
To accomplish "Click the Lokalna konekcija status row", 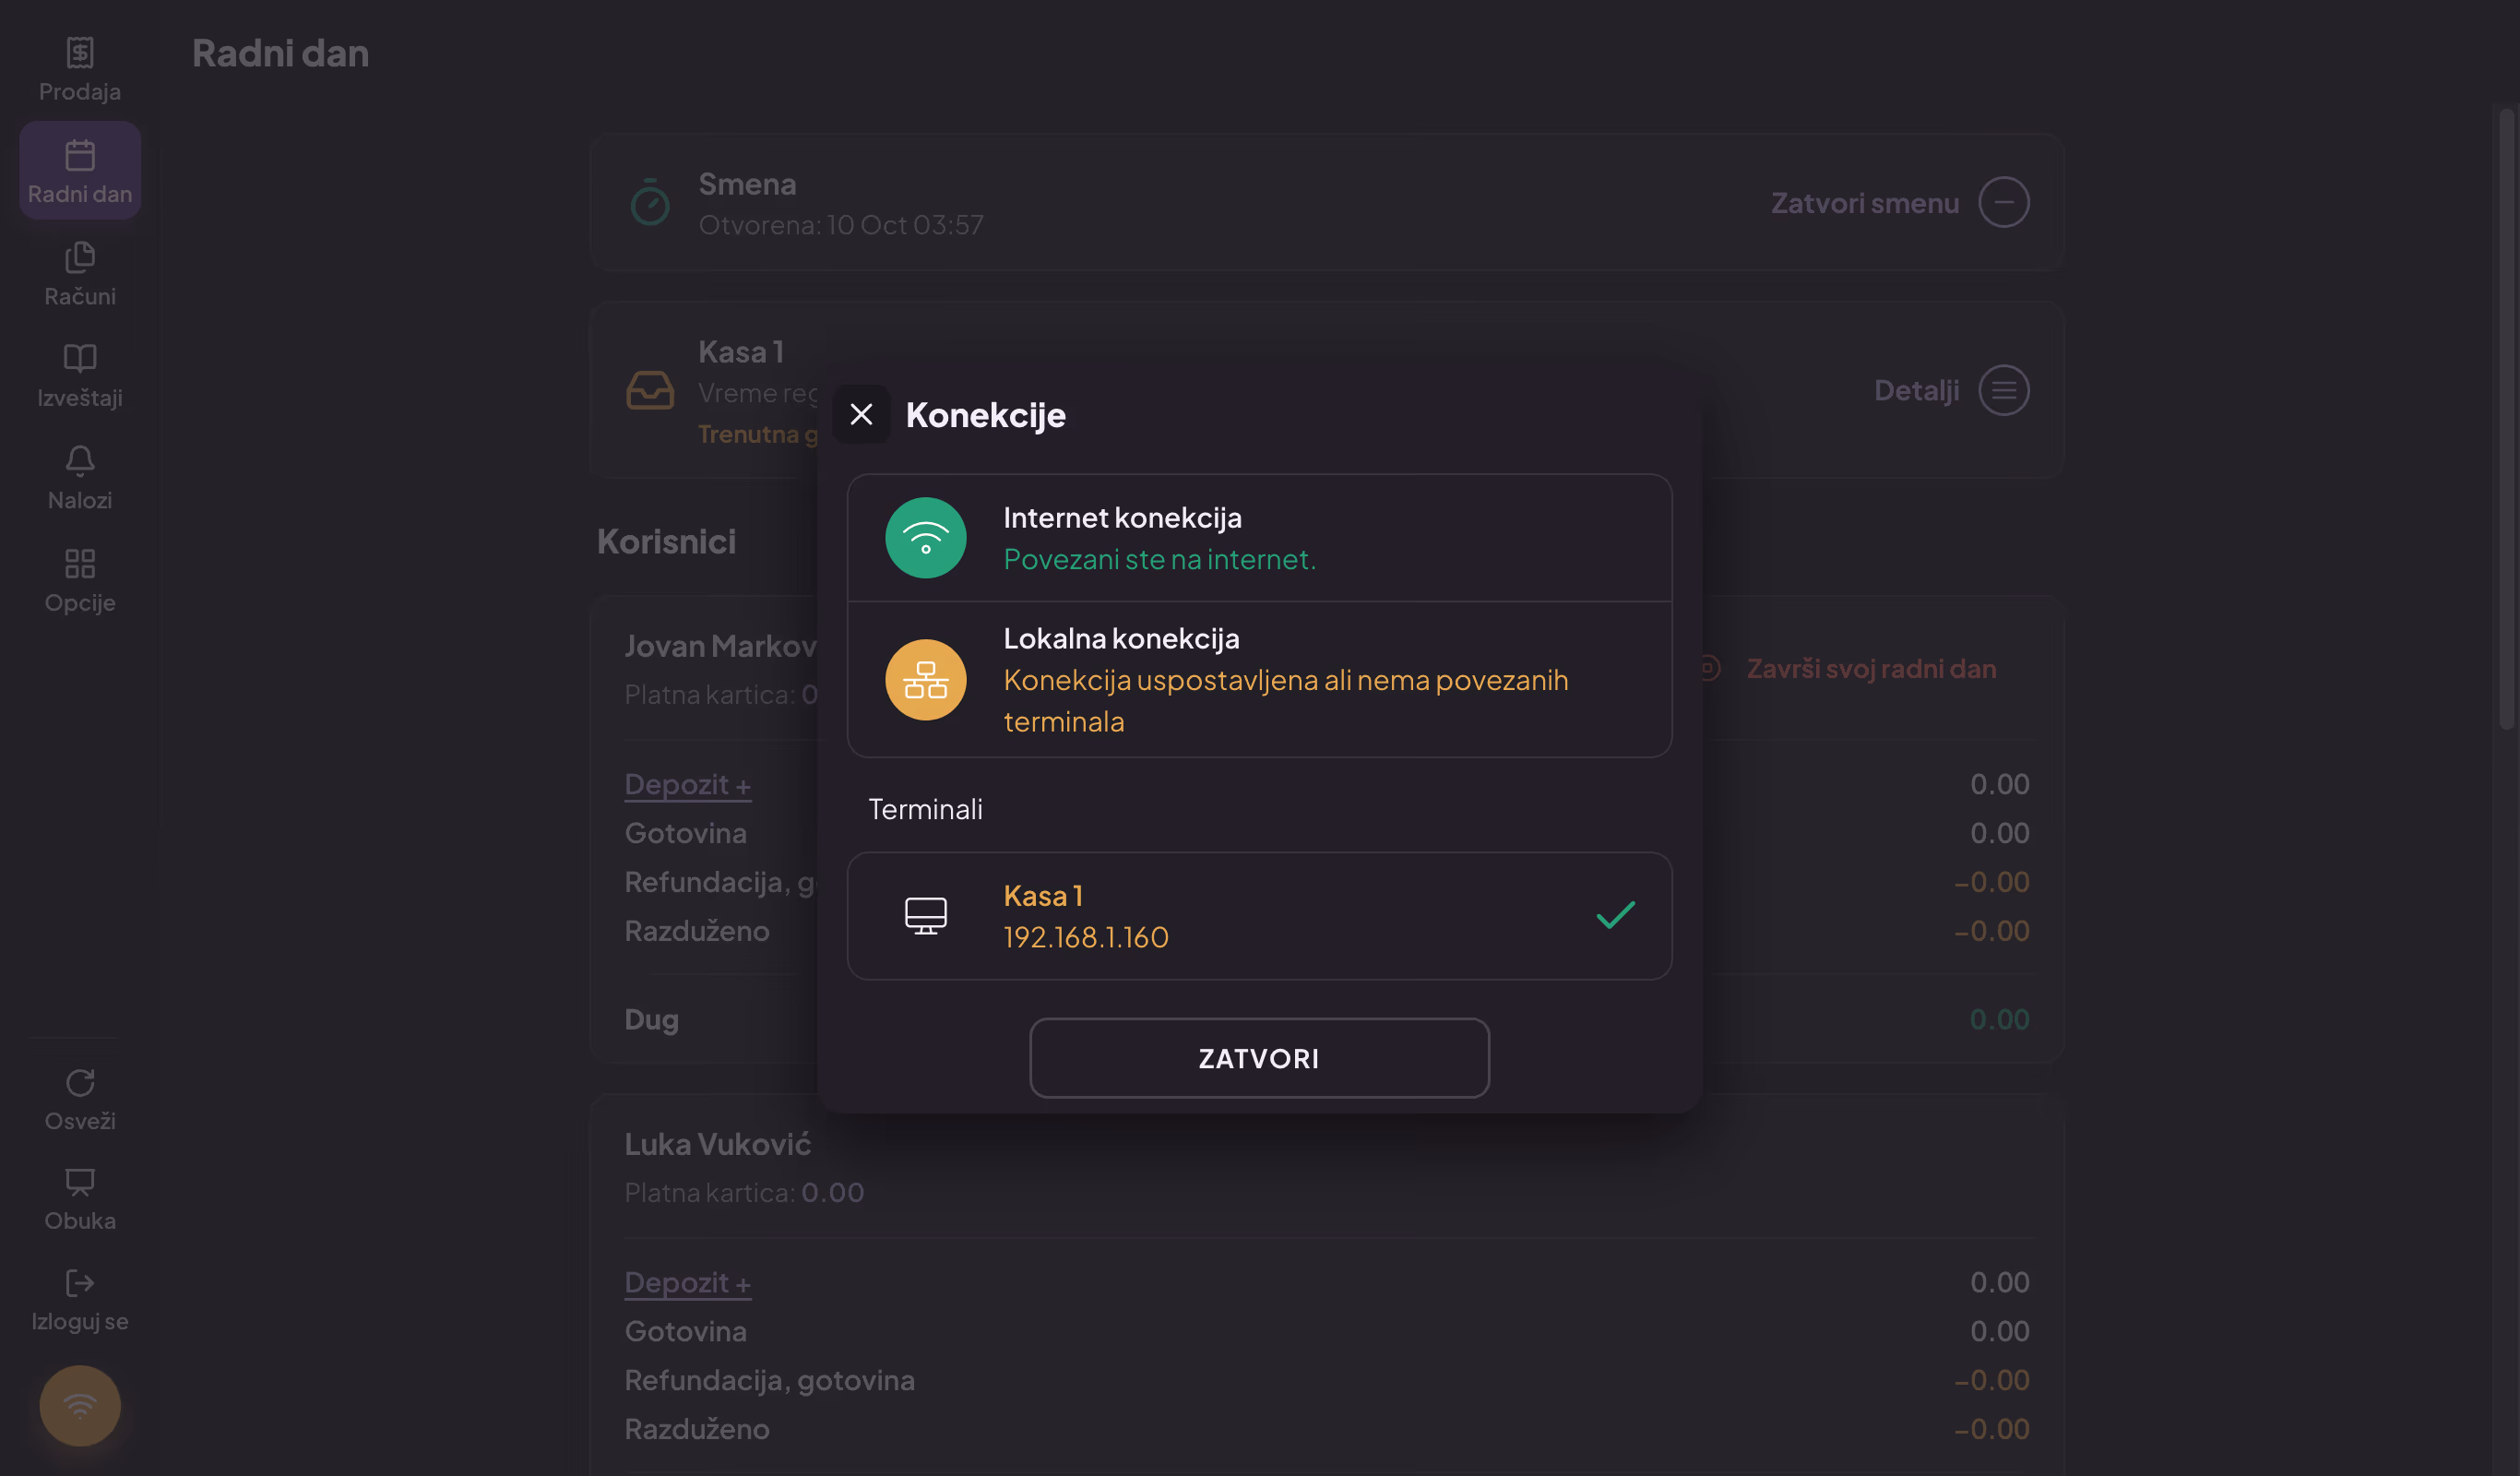I will (x=1259, y=680).
